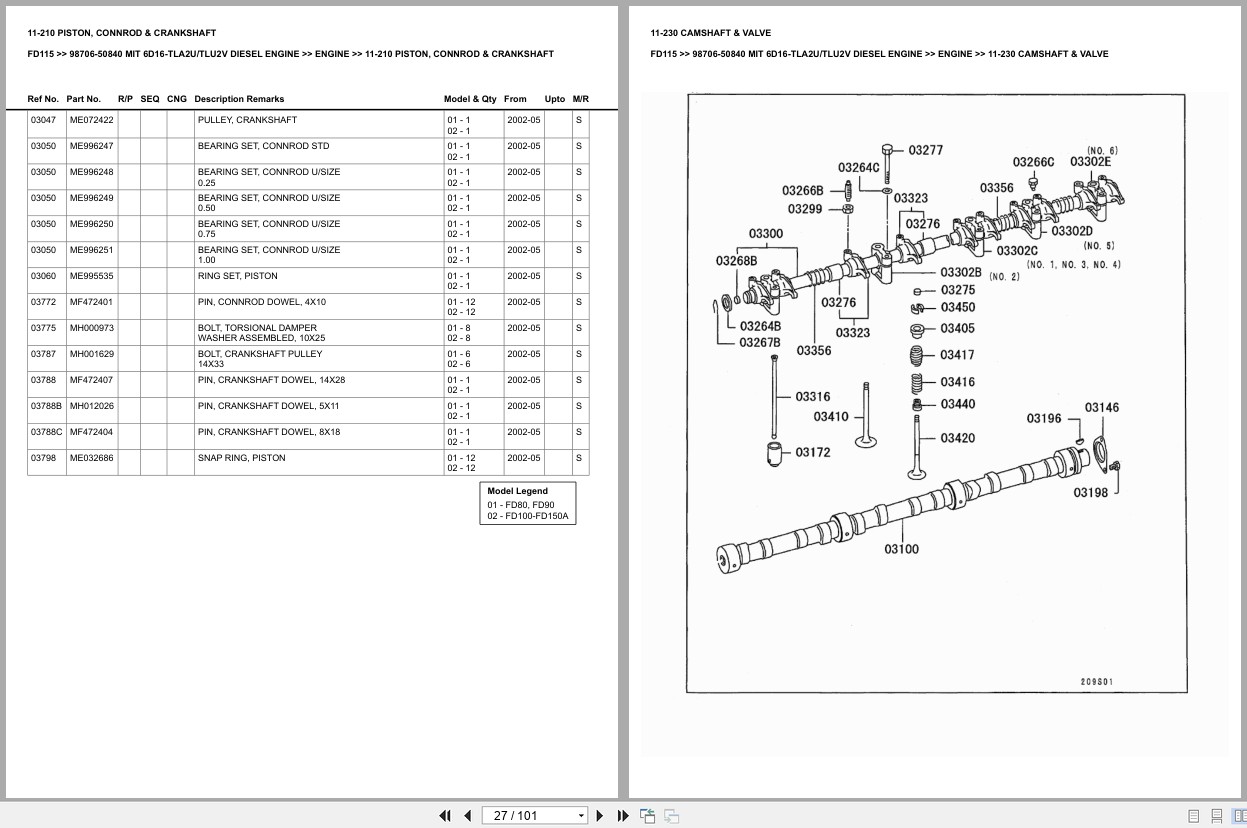This screenshot has width=1247, height=828.
Task: Click part number ME996249
Action: [x=92, y=198]
